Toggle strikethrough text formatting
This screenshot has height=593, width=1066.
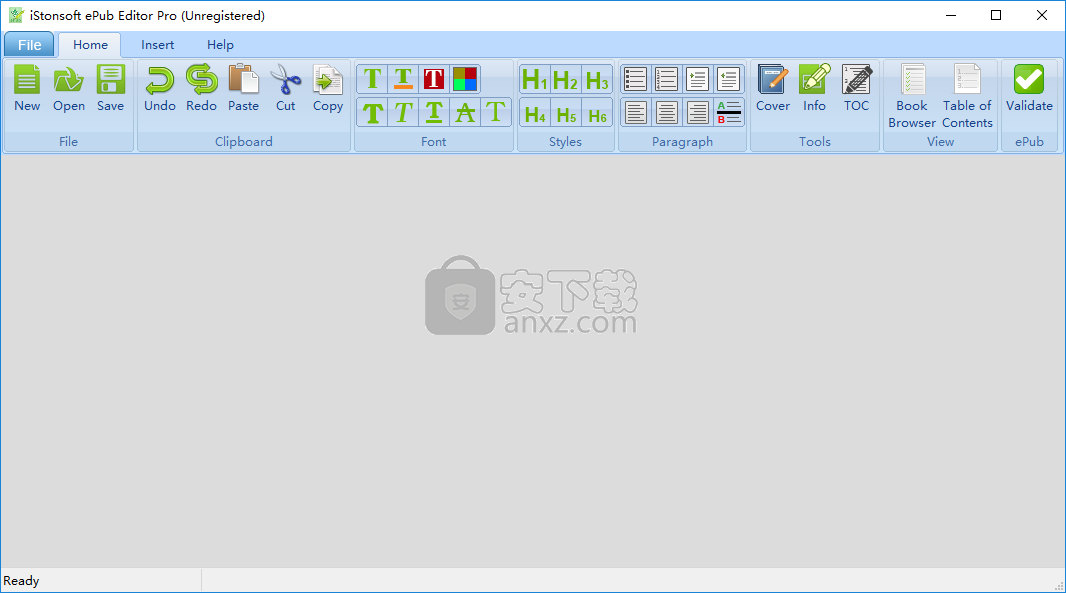point(465,112)
